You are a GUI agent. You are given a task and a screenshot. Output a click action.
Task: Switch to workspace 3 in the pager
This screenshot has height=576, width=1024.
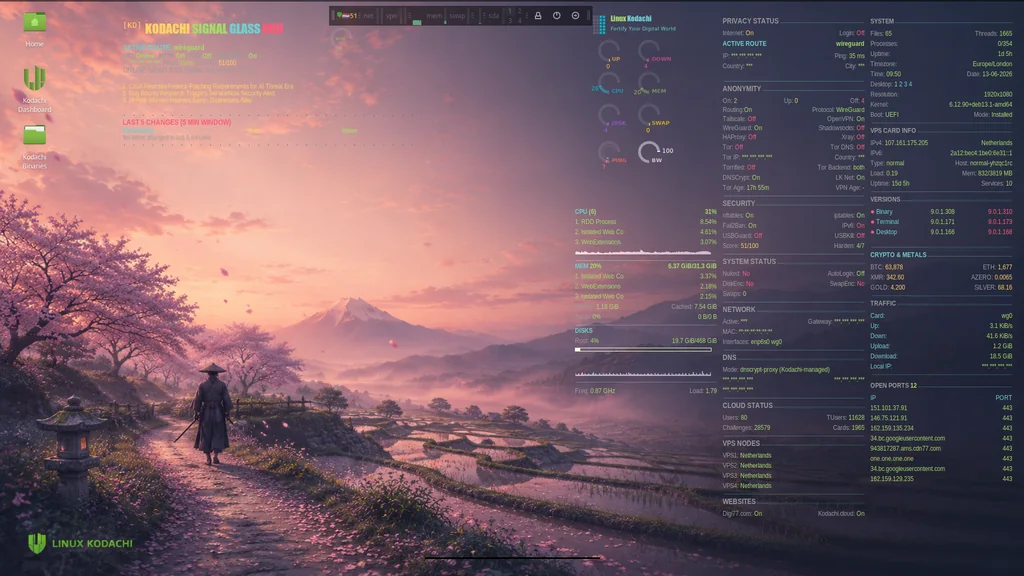click(510, 20)
